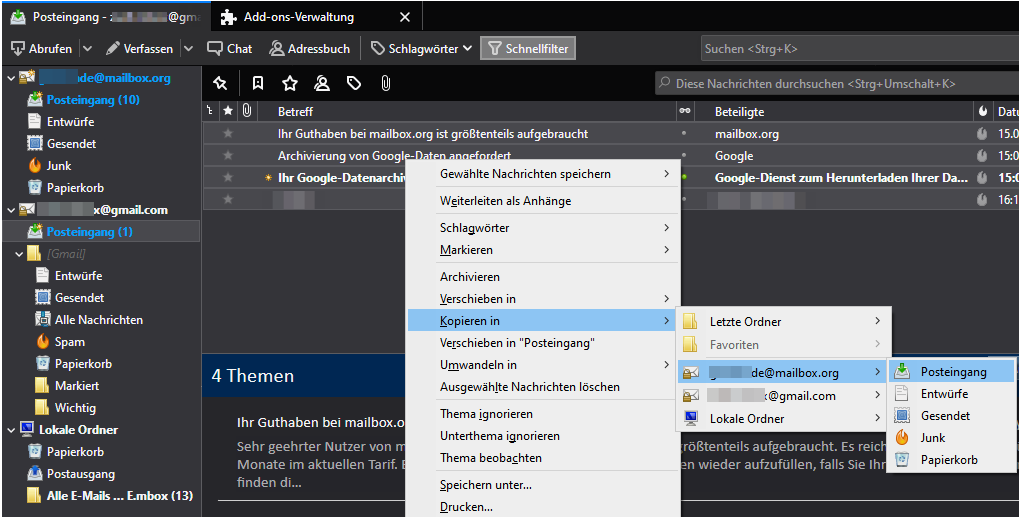Sort by the star column header

(x=227, y=111)
